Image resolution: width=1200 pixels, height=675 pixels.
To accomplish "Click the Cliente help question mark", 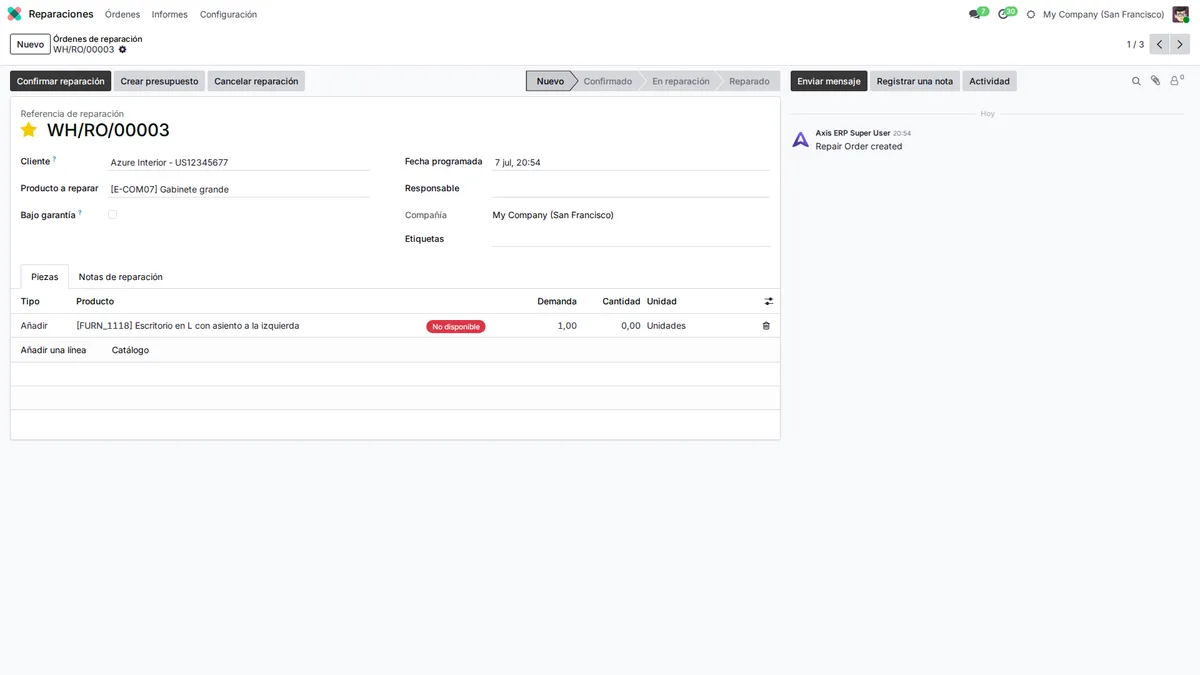I will (x=55, y=159).
